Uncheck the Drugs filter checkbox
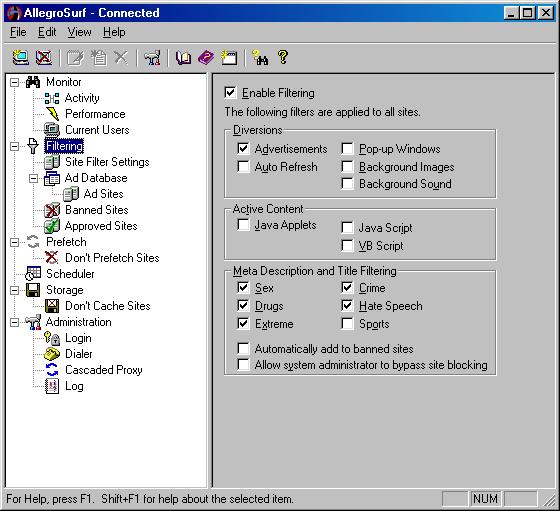 243,306
